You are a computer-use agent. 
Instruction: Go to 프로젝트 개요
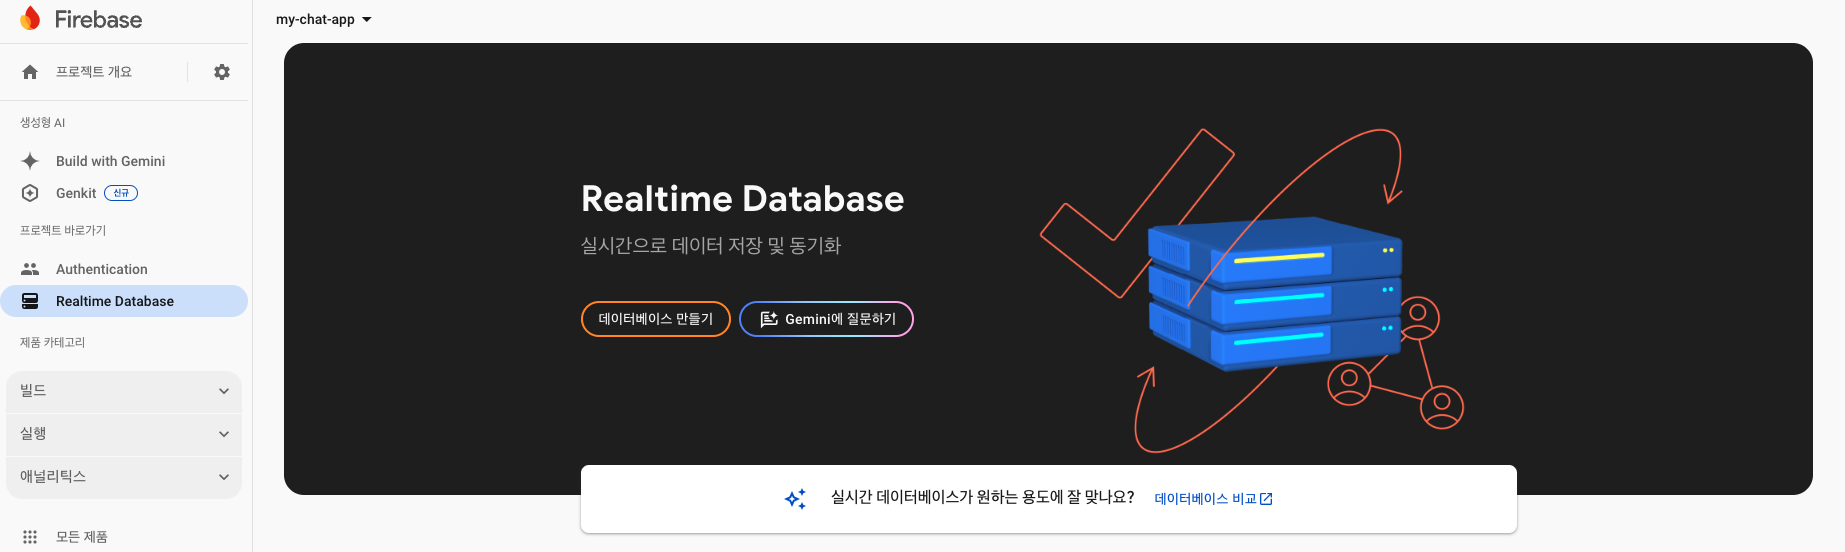pos(94,72)
